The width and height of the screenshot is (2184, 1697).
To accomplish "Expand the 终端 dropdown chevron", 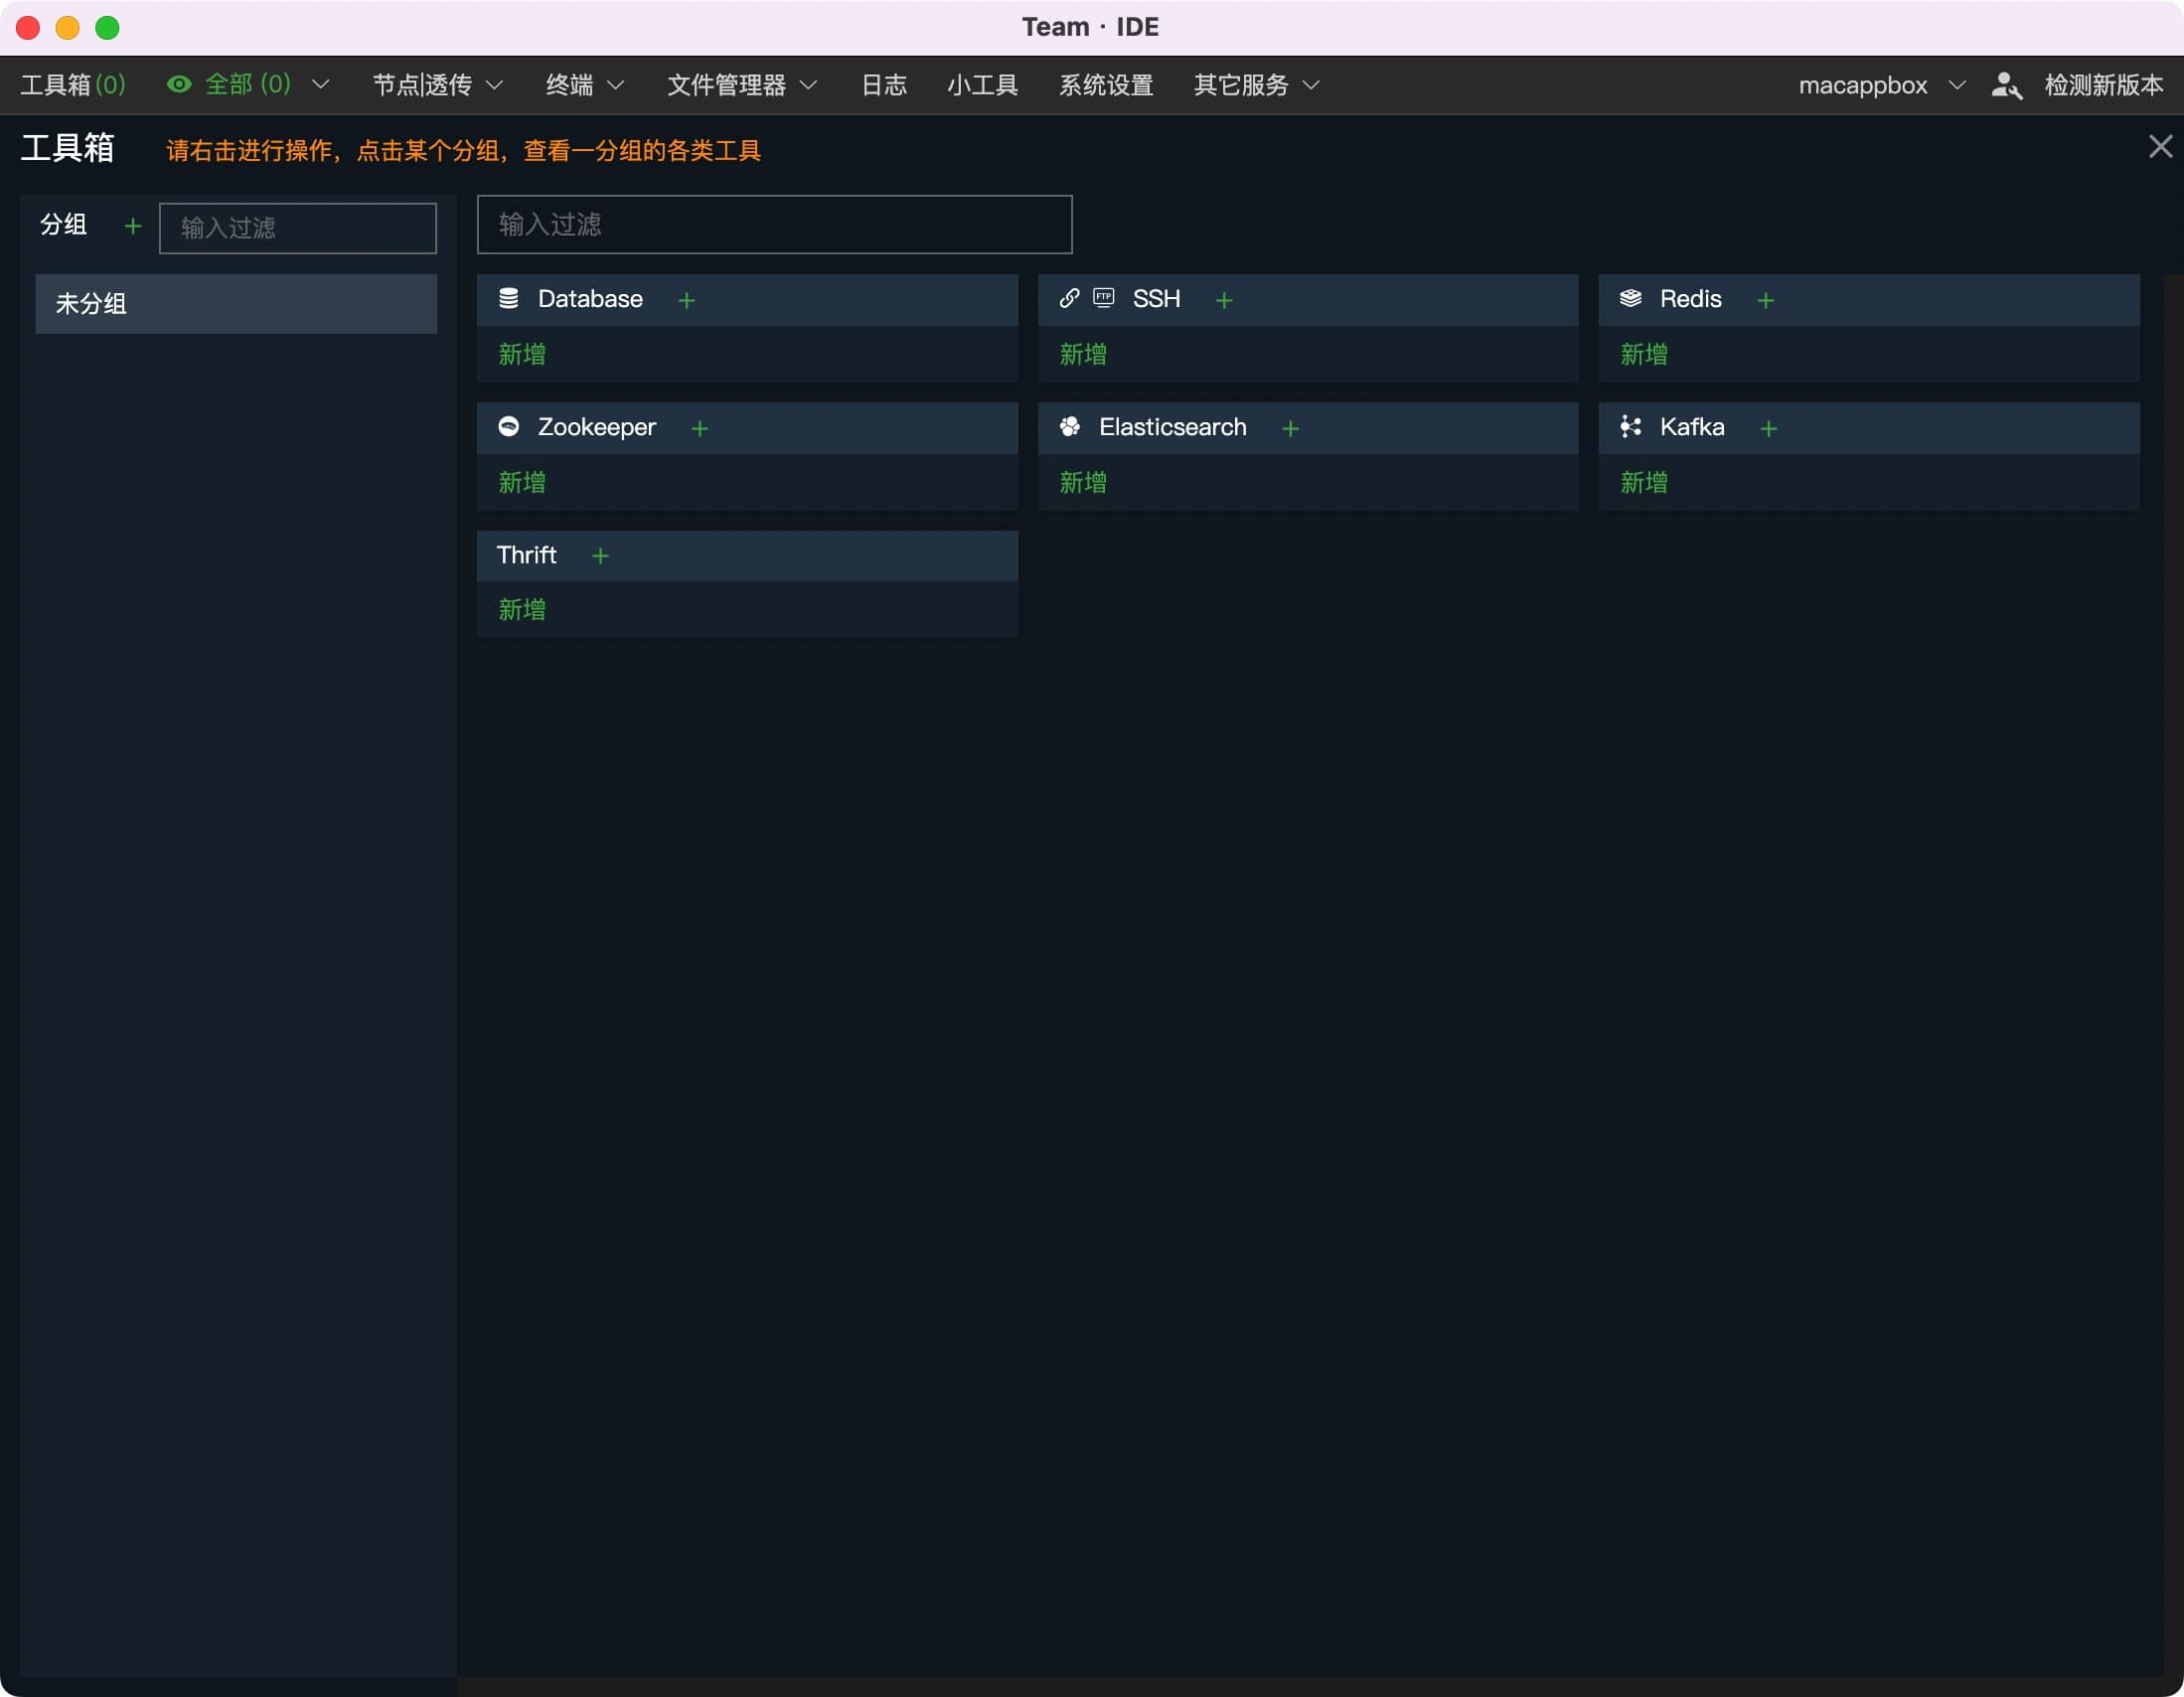I will click(x=616, y=85).
